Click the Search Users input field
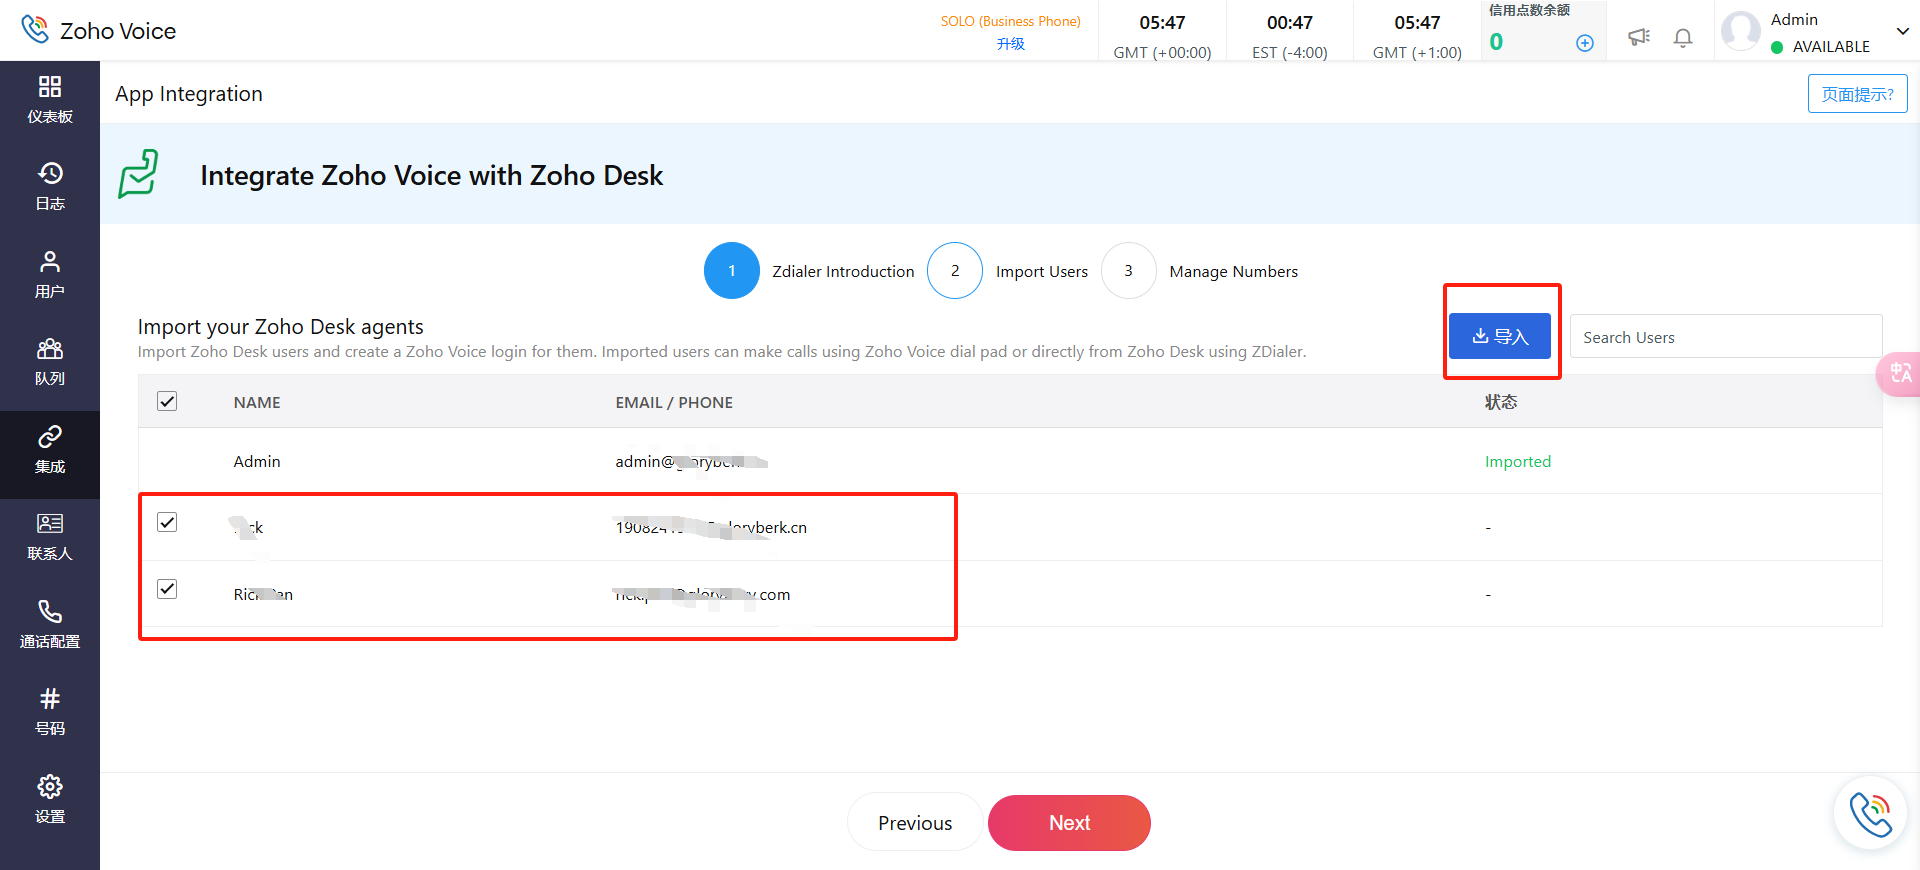Screen dimensions: 1920x870 (x=1725, y=337)
